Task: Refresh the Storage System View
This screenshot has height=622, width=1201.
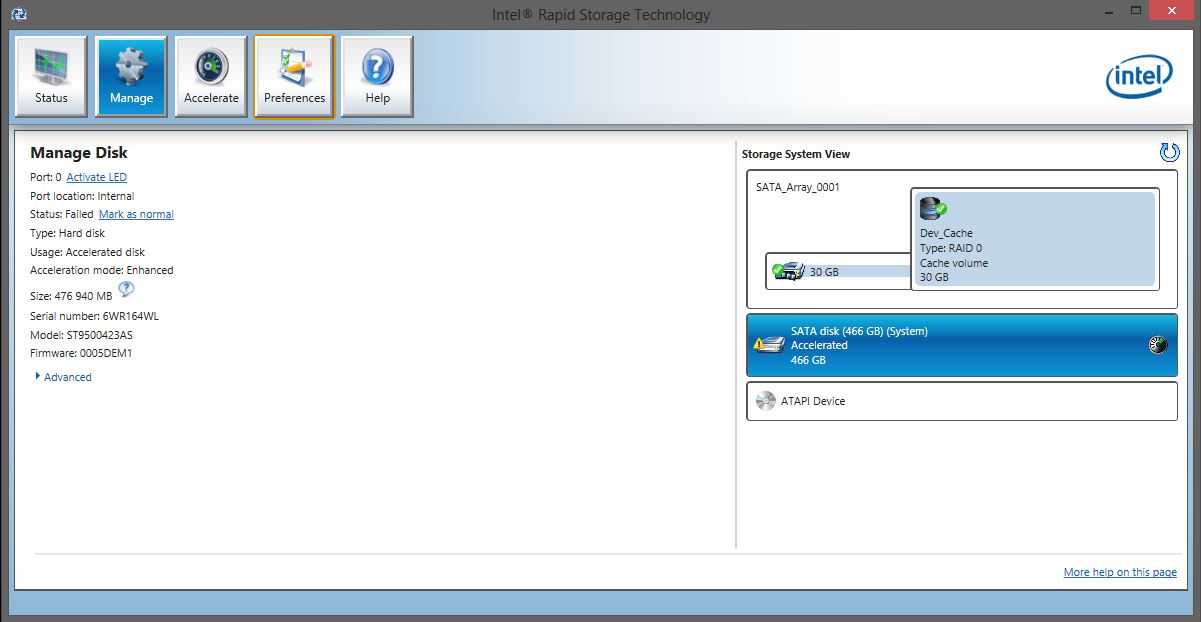Action: [x=1169, y=152]
